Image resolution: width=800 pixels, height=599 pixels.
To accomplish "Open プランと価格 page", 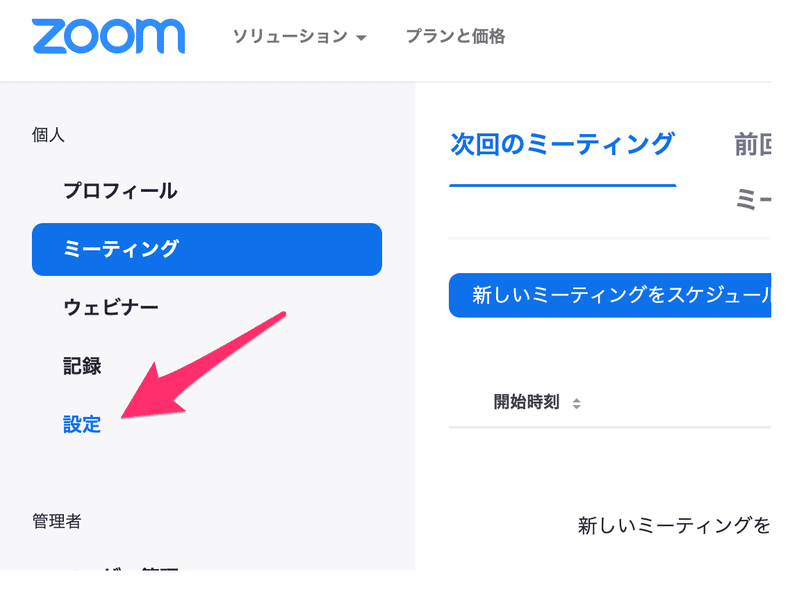I will coord(455,35).
